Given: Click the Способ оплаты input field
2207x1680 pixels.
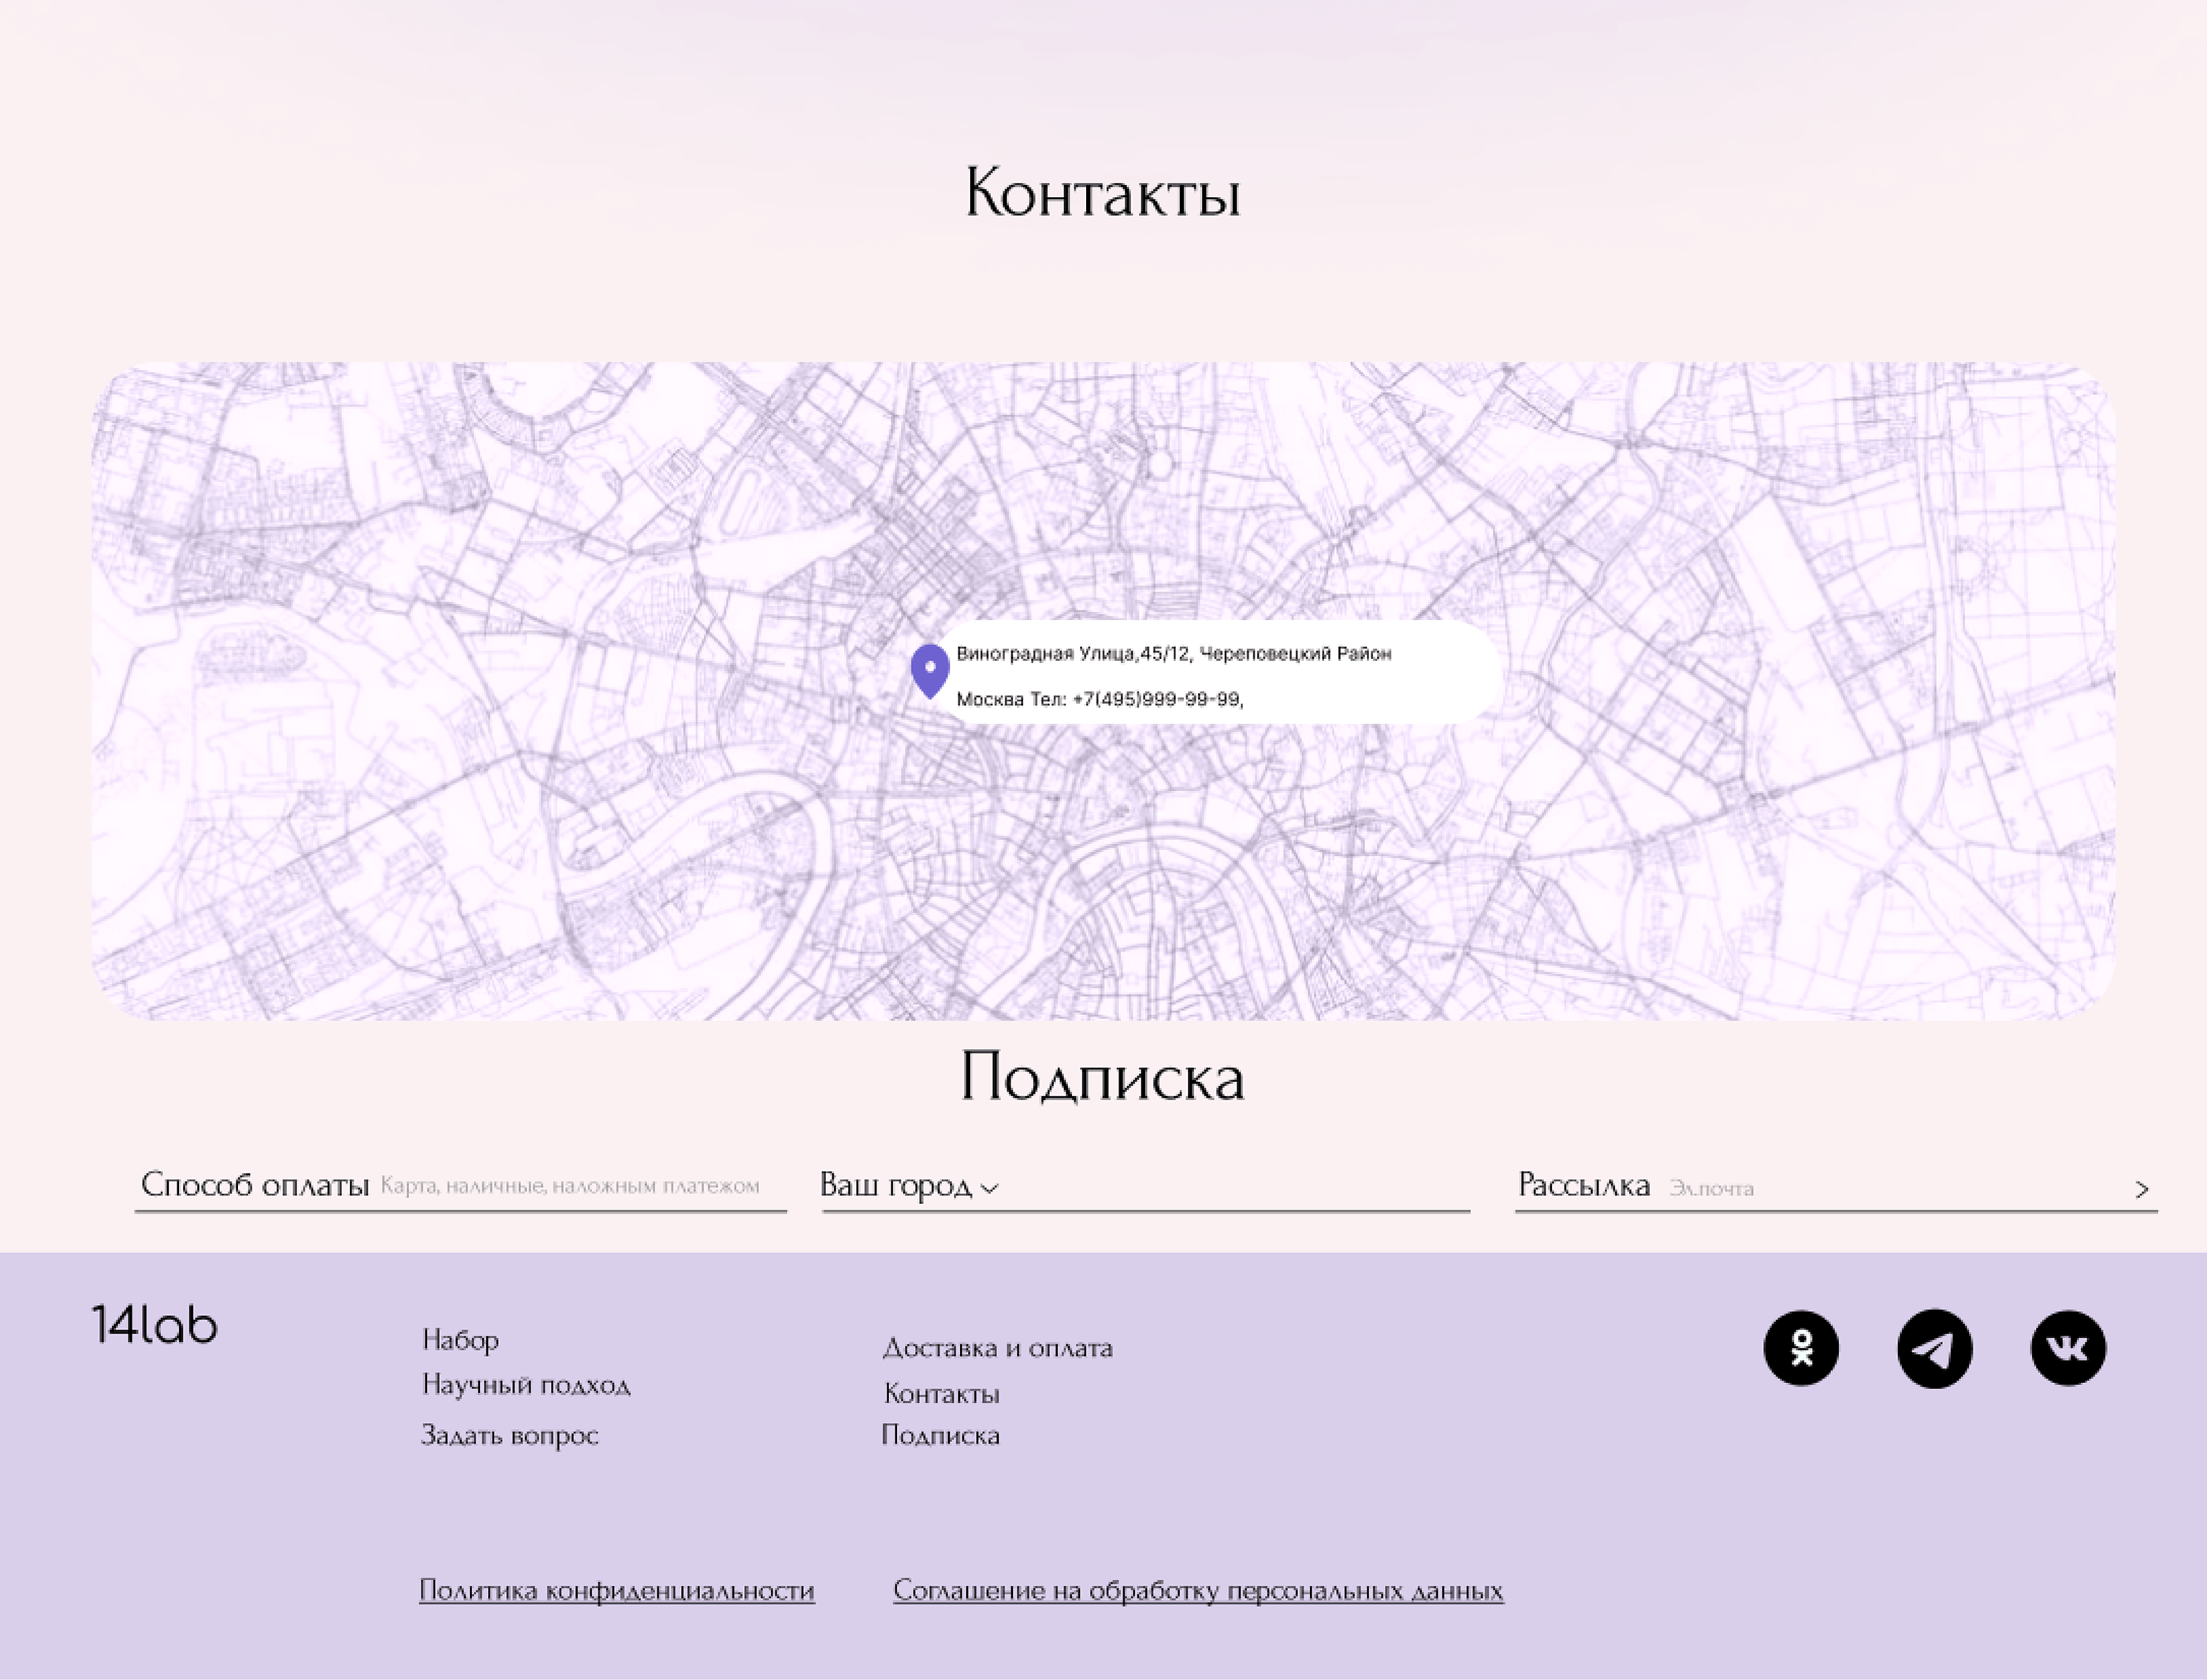Looking at the screenshot, I should tap(570, 1187).
